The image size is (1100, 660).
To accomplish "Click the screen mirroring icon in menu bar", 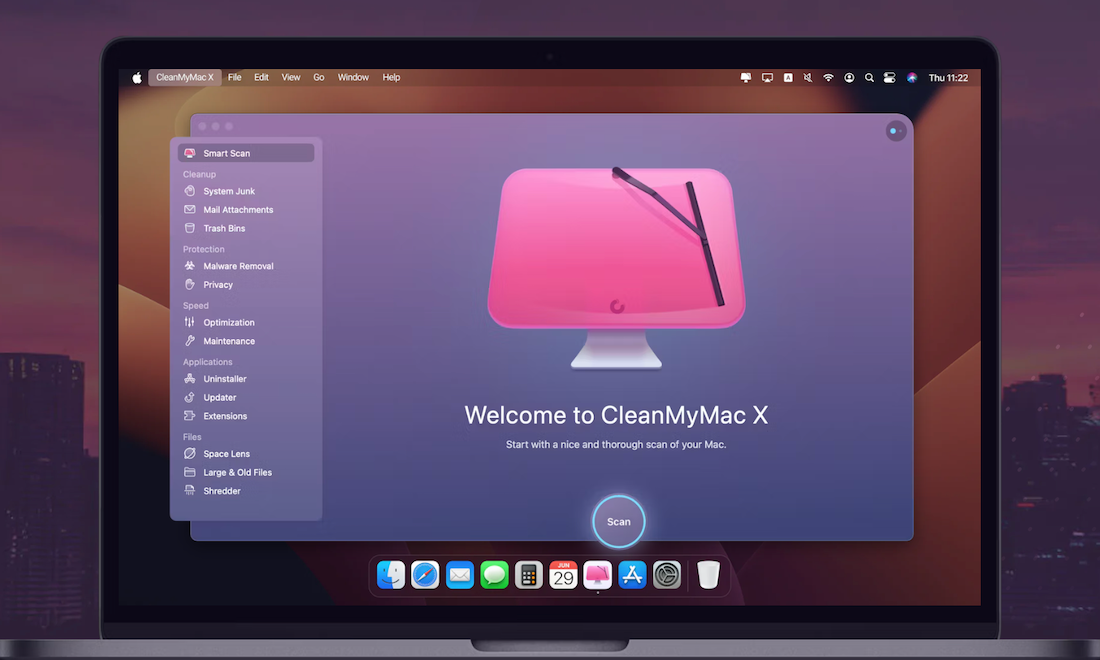I will pos(767,78).
